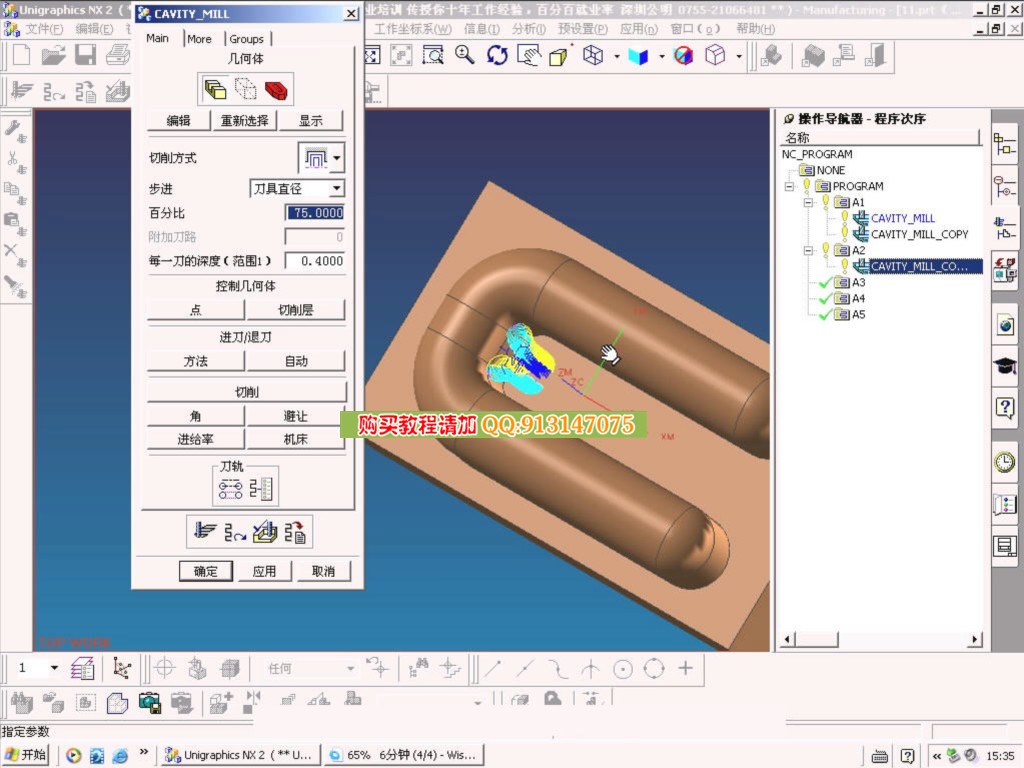
Task: Click the 切削层 cut levels button
Action: (x=296, y=310)
